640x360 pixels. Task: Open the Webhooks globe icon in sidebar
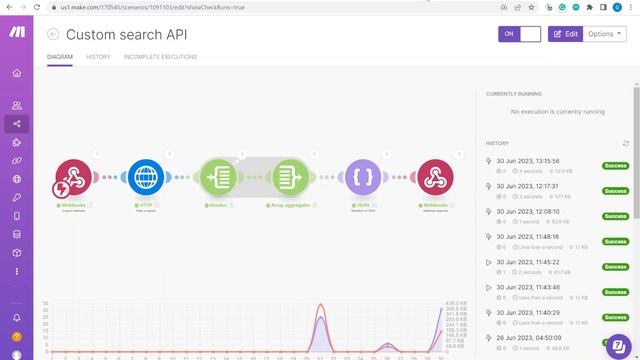17,179
